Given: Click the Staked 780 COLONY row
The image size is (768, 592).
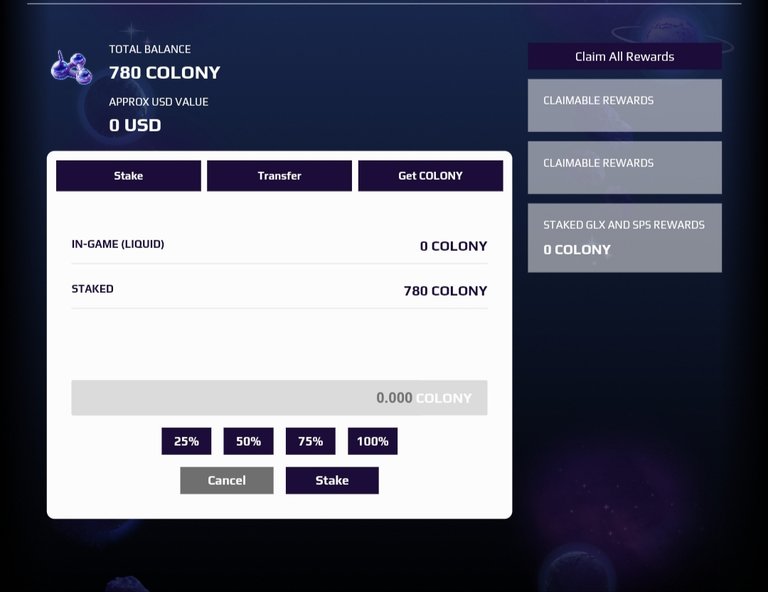Looking at the screenshot, I should click(x=279, y=290).
